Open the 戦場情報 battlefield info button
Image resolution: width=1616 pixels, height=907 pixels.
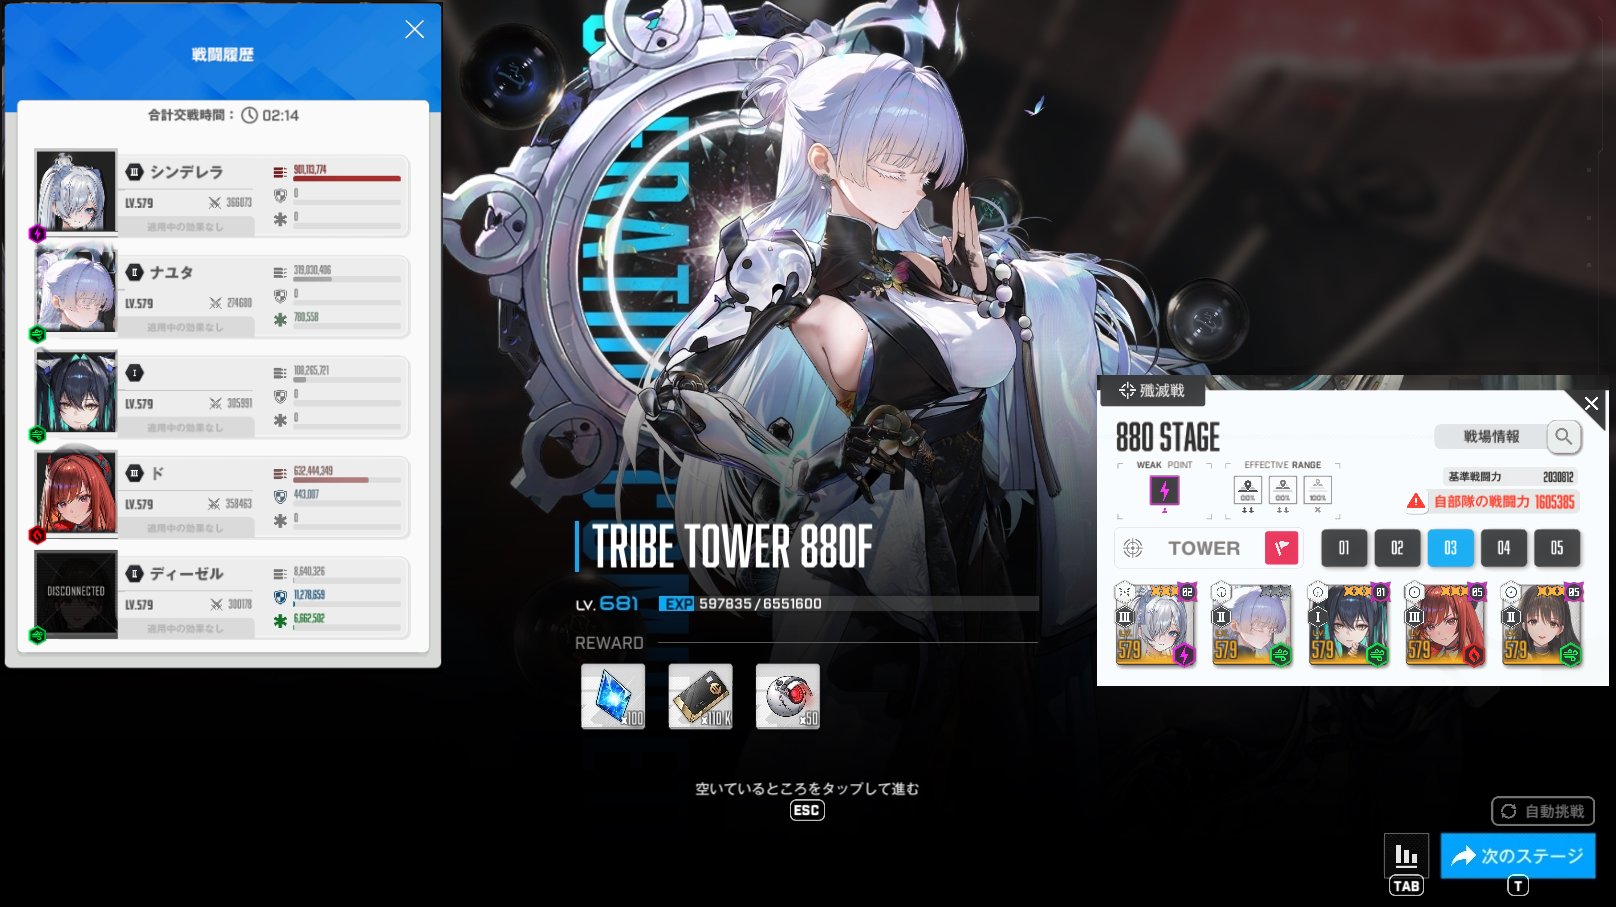click(x=1491, y=436)
